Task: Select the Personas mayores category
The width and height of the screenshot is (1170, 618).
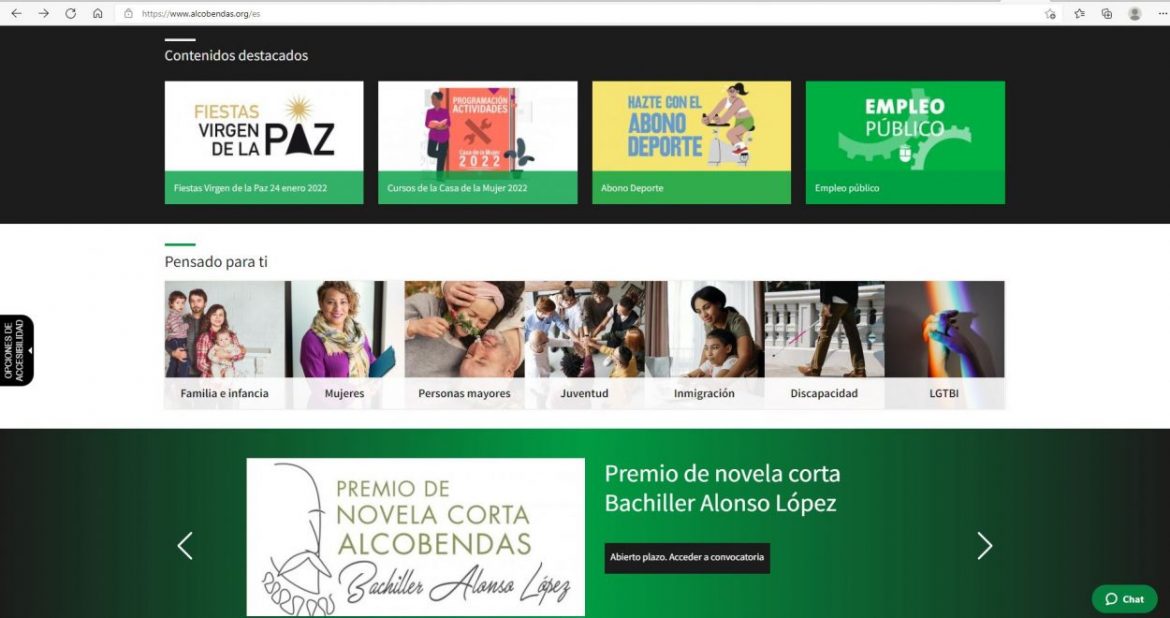Action: pos(464,345)
